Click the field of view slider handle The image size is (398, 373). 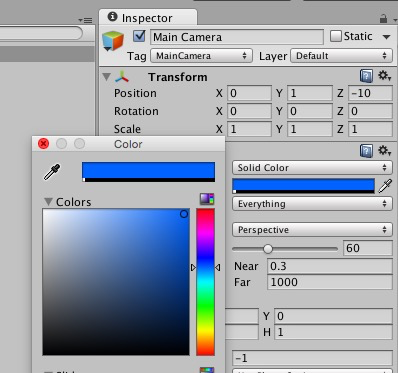(x=268, y=249)
